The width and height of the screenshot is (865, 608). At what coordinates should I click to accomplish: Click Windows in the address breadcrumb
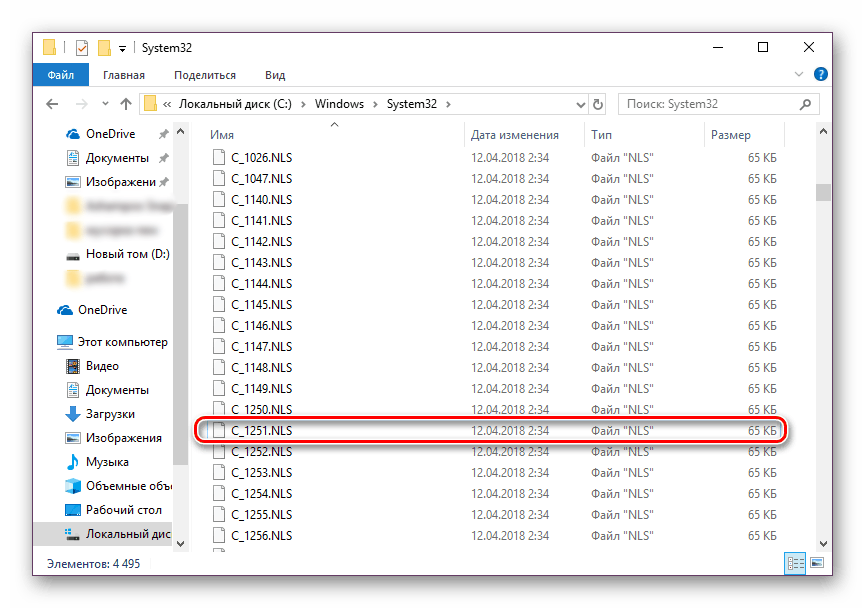[x=339, y=104]
